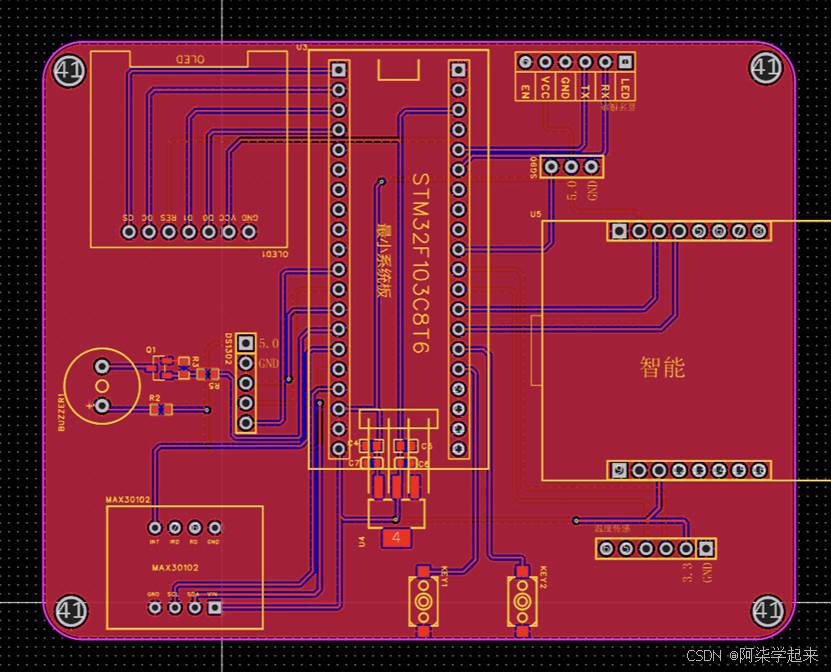831x672 pixels.
Task: Click the KEY1 button footprint
Action: [423, 601]
